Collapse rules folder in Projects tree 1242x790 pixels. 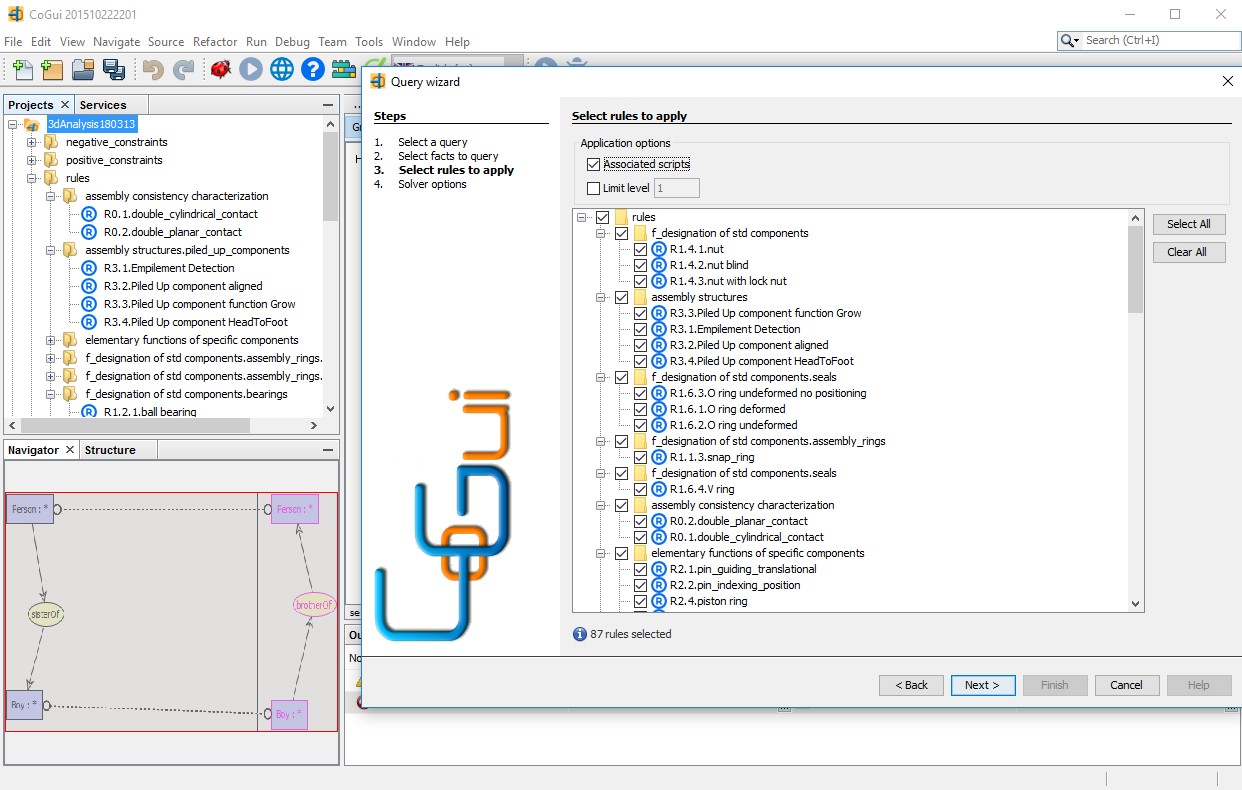click(x=32, y=178)
